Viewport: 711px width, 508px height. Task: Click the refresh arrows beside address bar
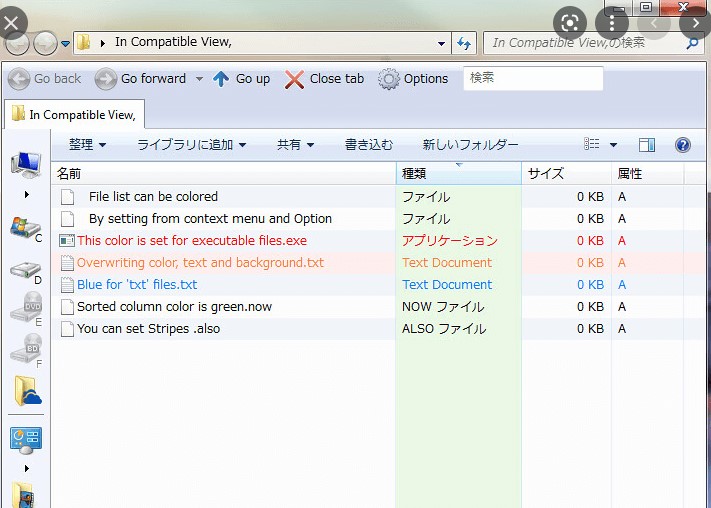[x=464, y=43]
